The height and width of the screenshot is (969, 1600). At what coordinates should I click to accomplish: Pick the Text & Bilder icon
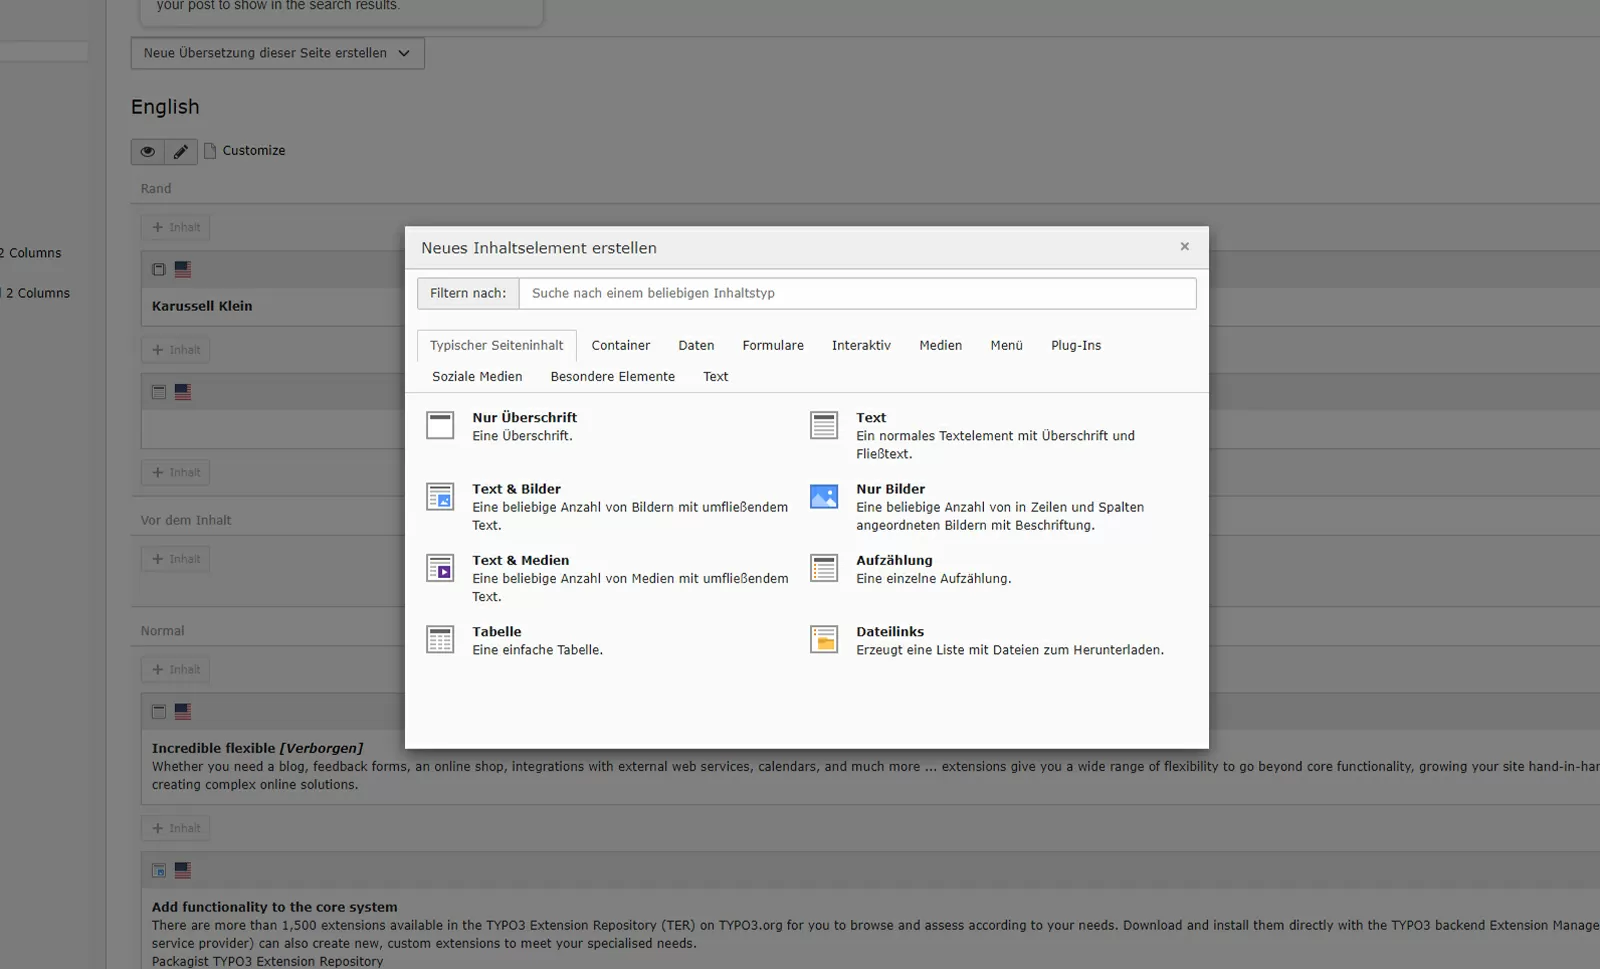(440, 496)
